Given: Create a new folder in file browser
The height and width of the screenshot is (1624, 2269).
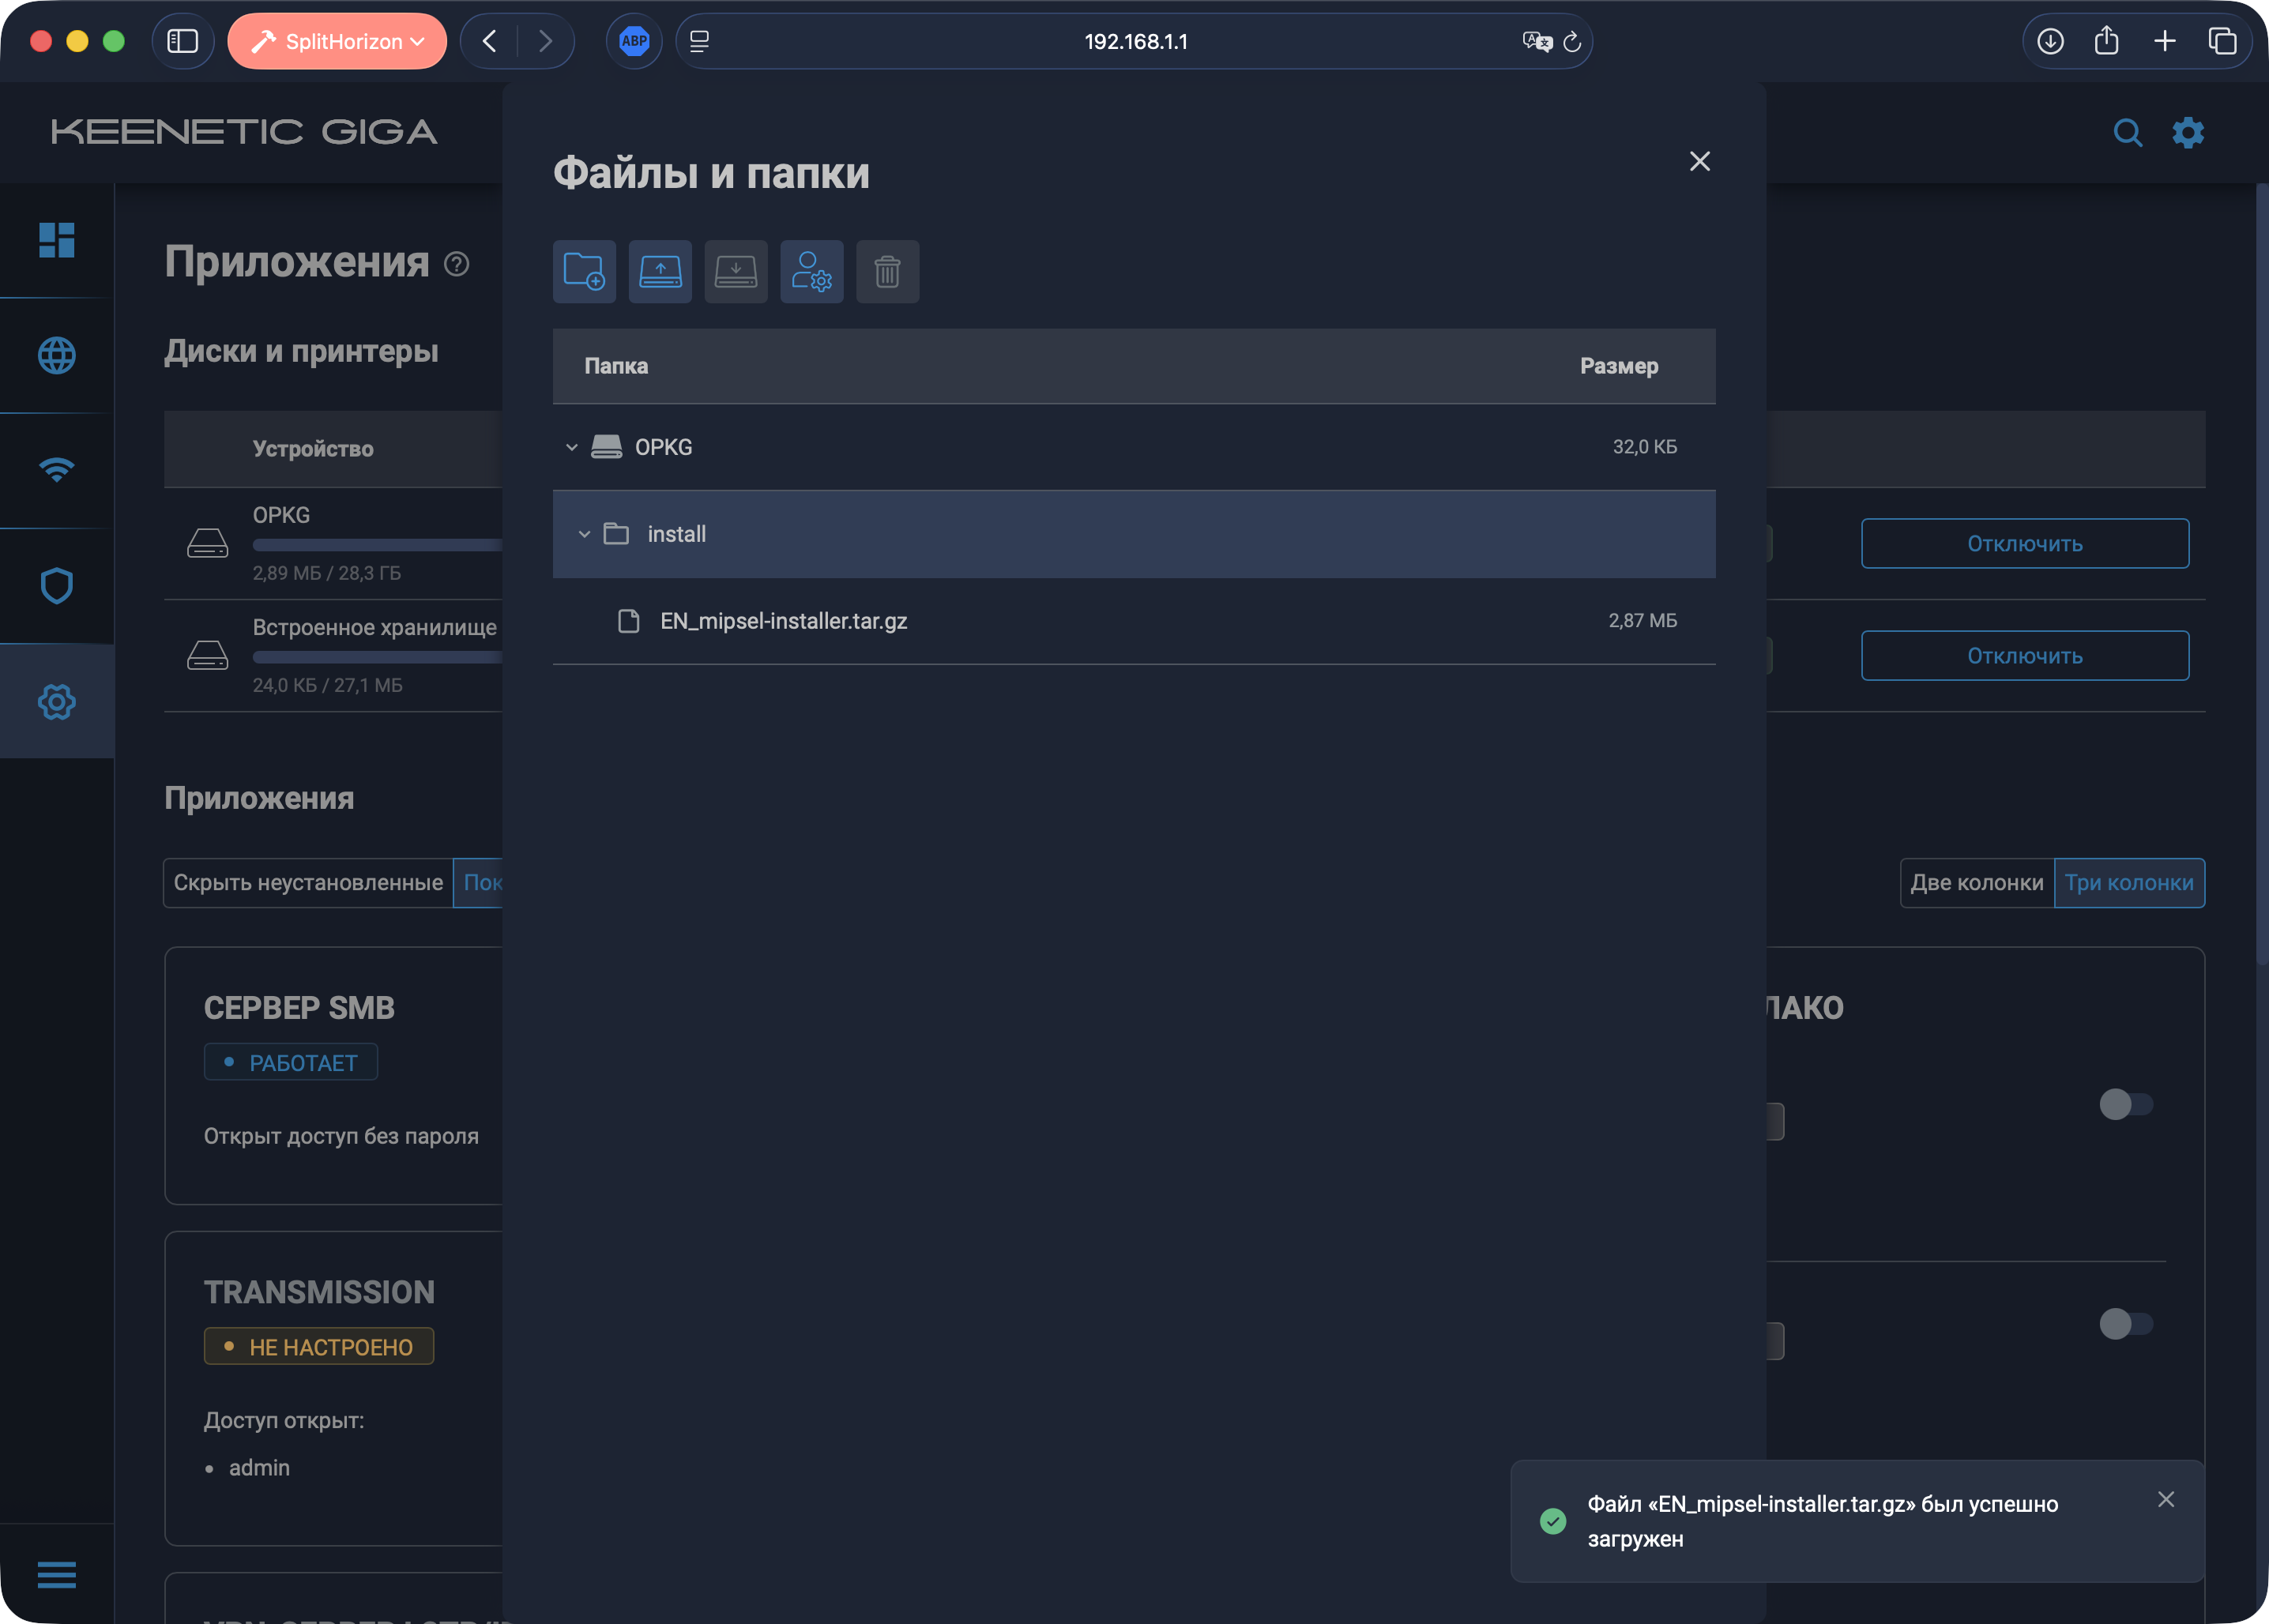Looking at the screenshot, I should (584, 271).
